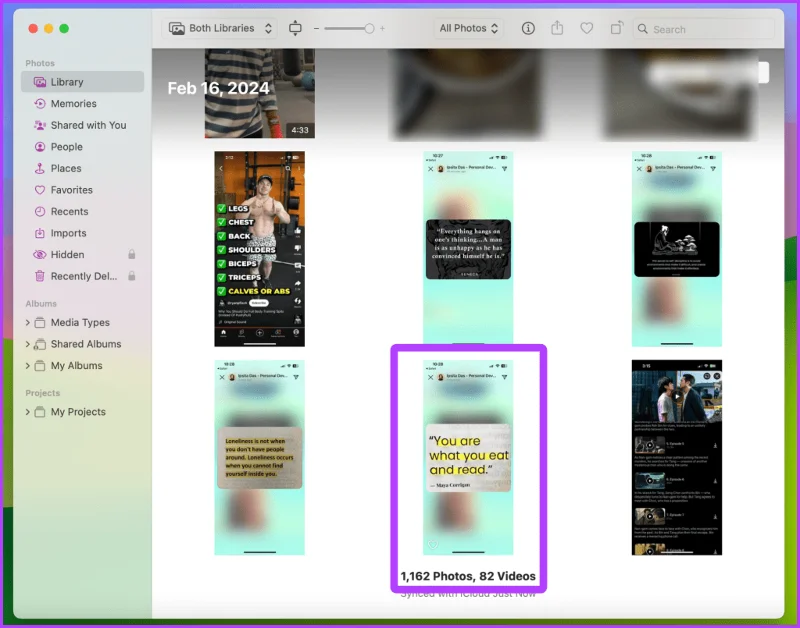
Task: Open Shared with You icon
Action: (40, 125)
